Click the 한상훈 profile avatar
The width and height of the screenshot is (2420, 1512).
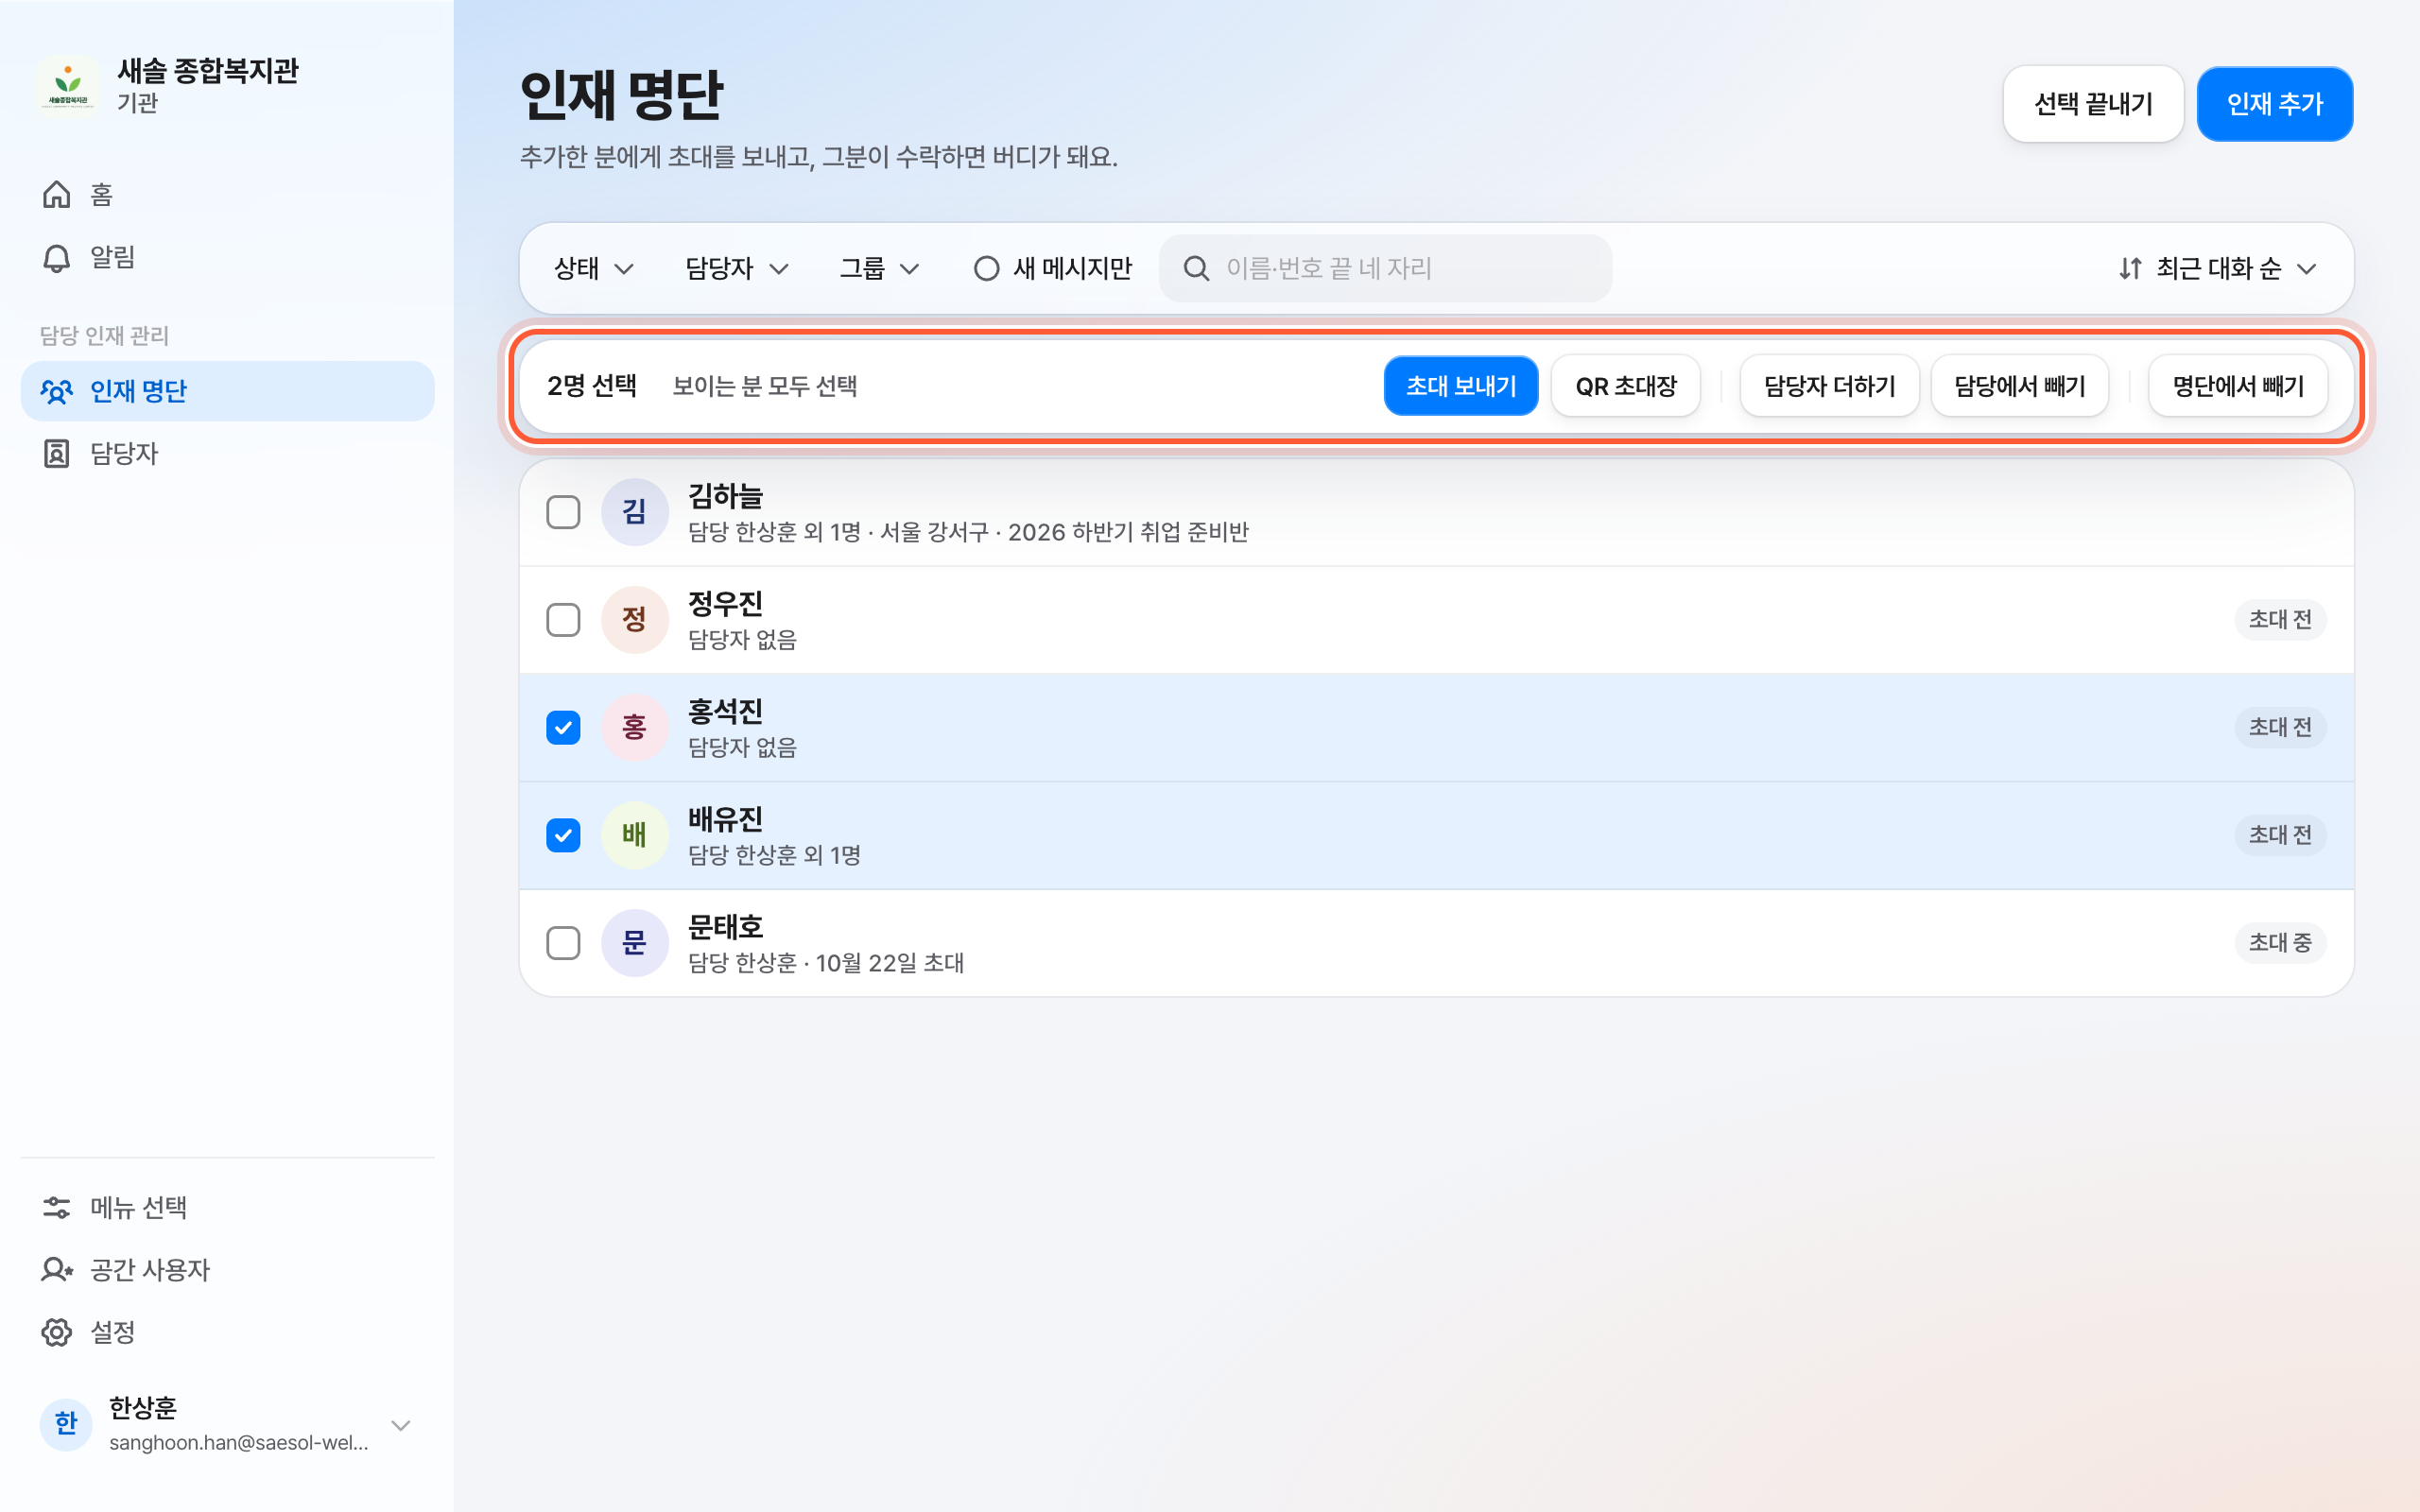[66, 1424]
